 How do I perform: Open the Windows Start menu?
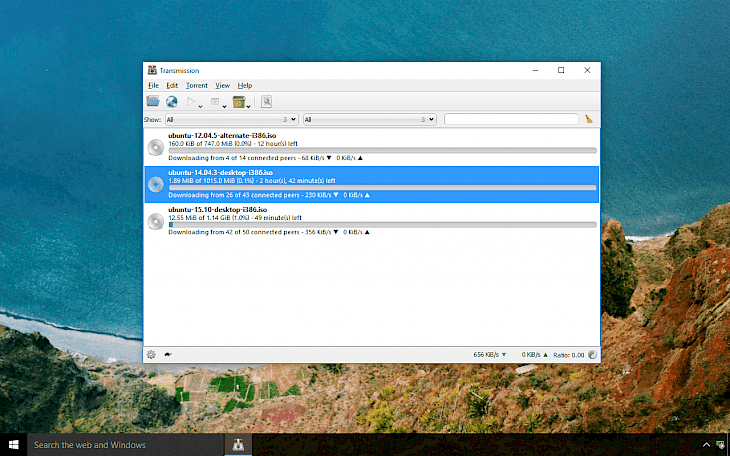tap(14, 445)
